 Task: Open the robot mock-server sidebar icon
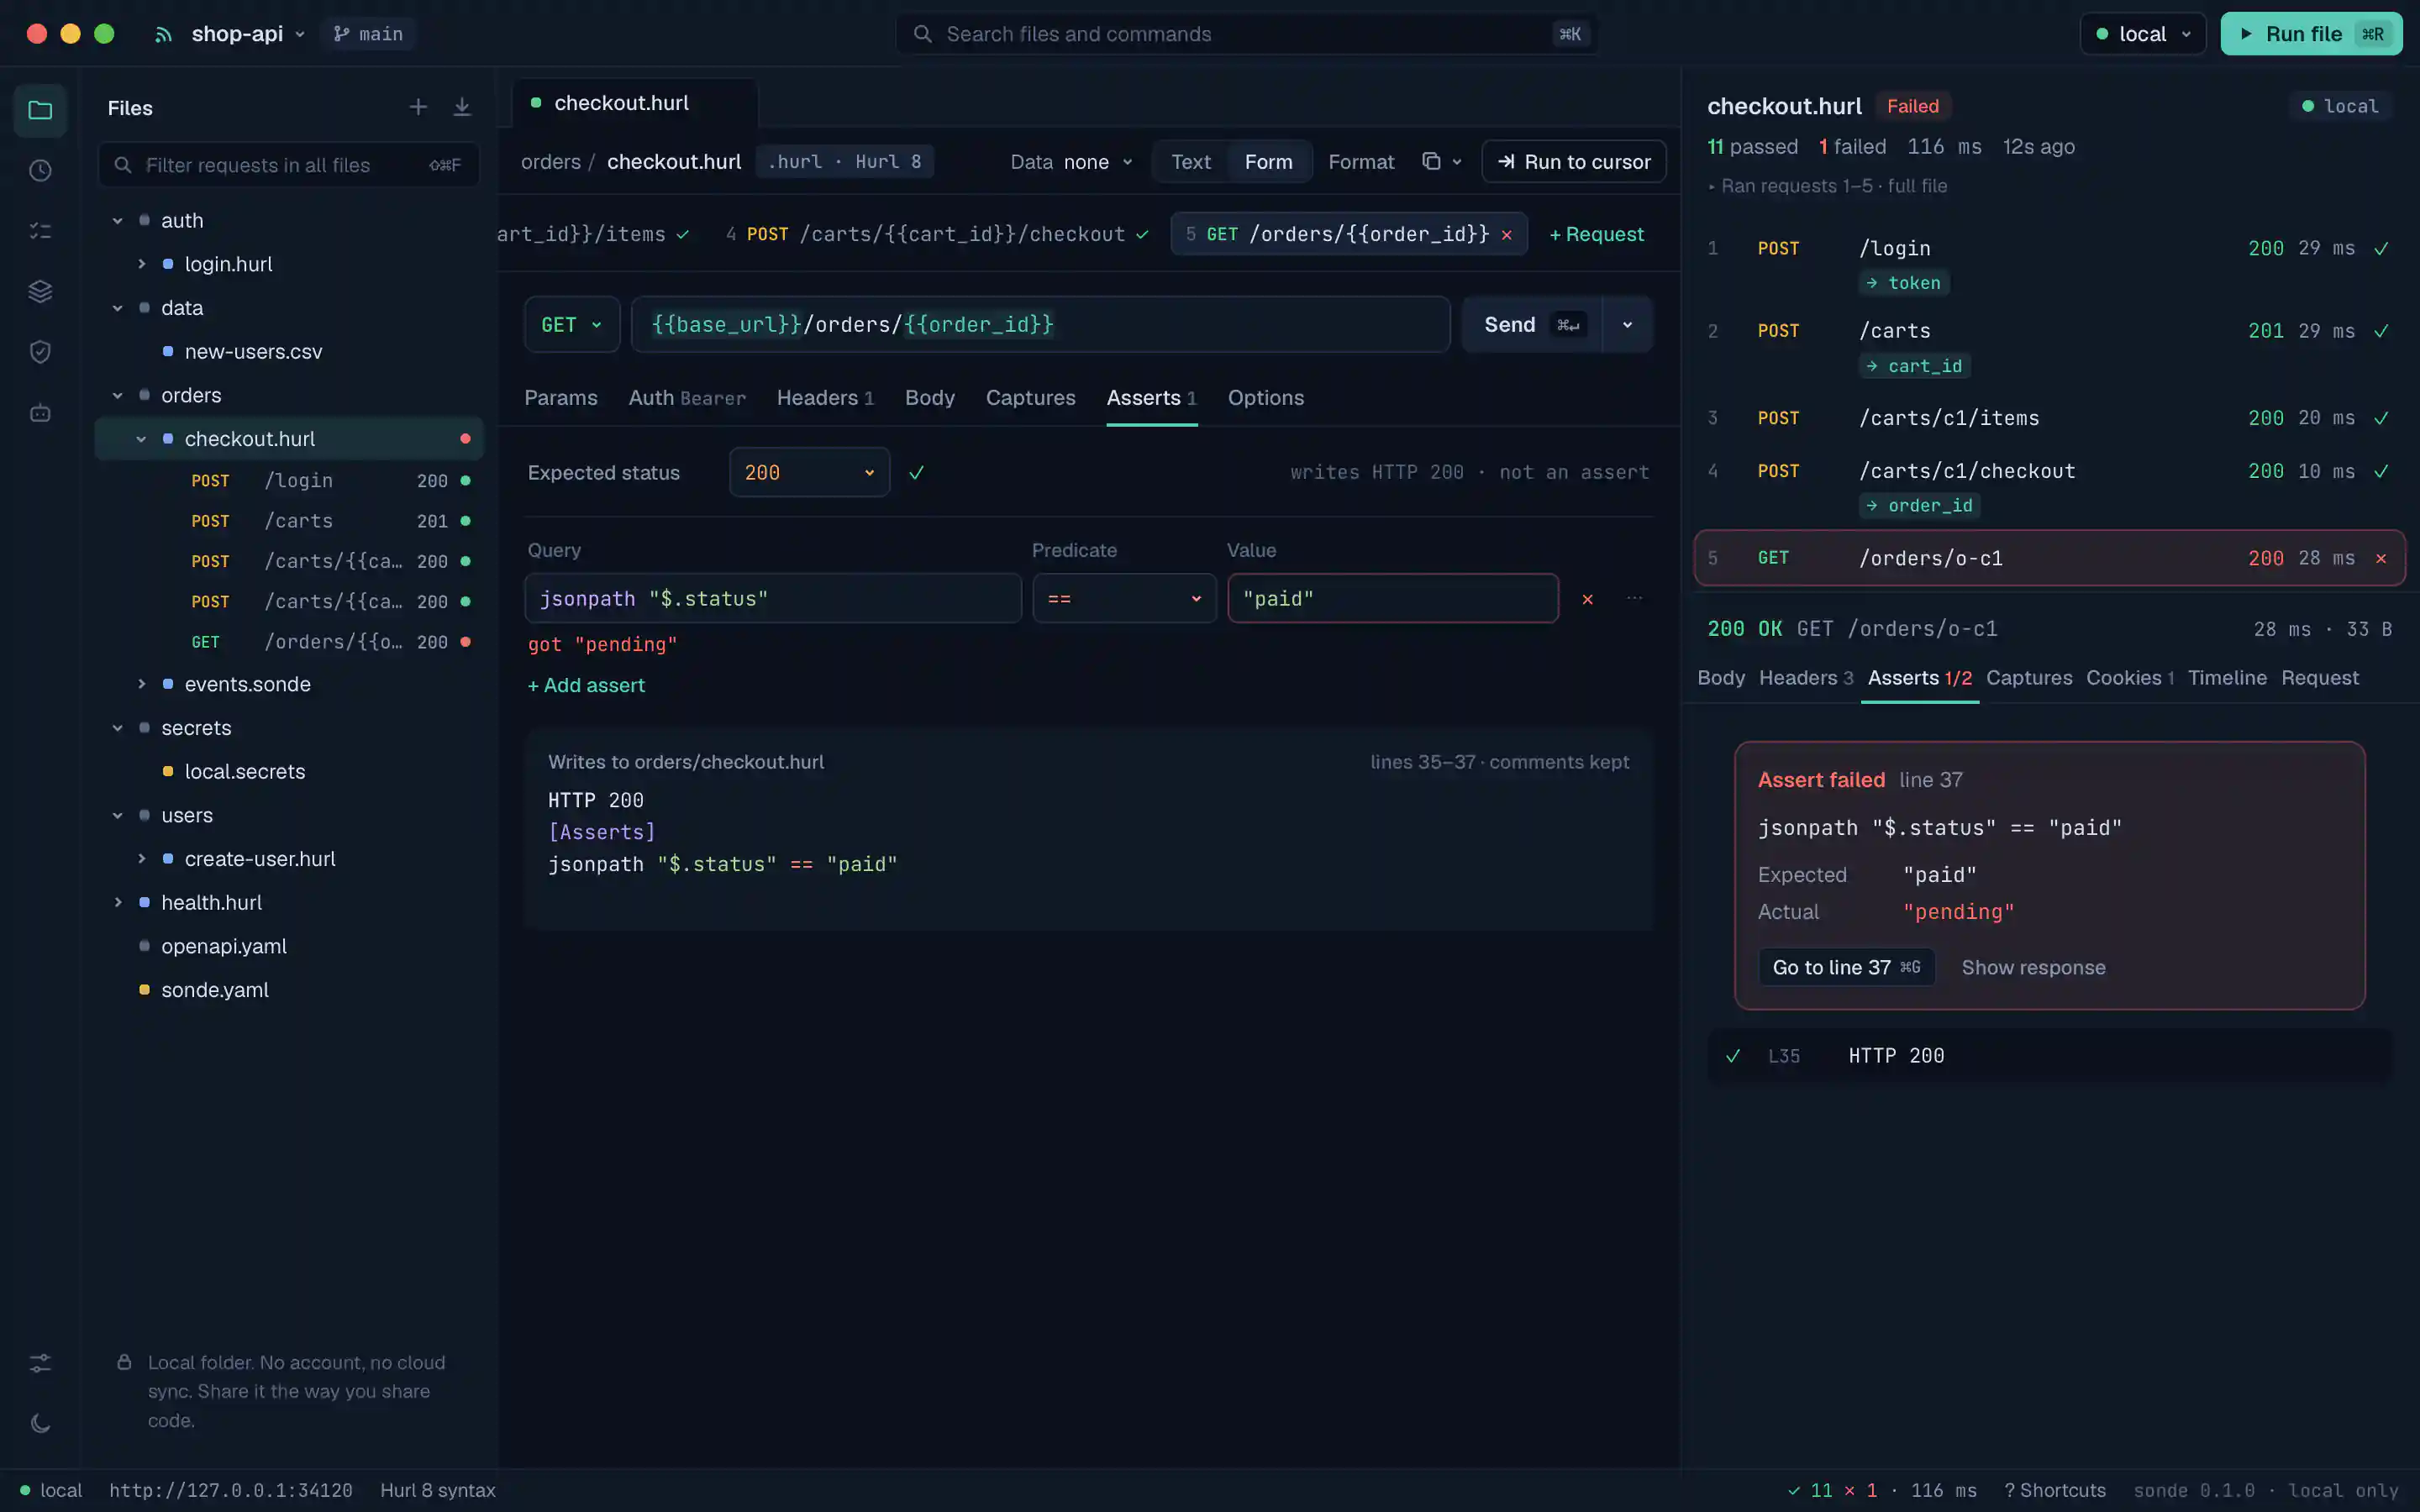pos(40,412)
